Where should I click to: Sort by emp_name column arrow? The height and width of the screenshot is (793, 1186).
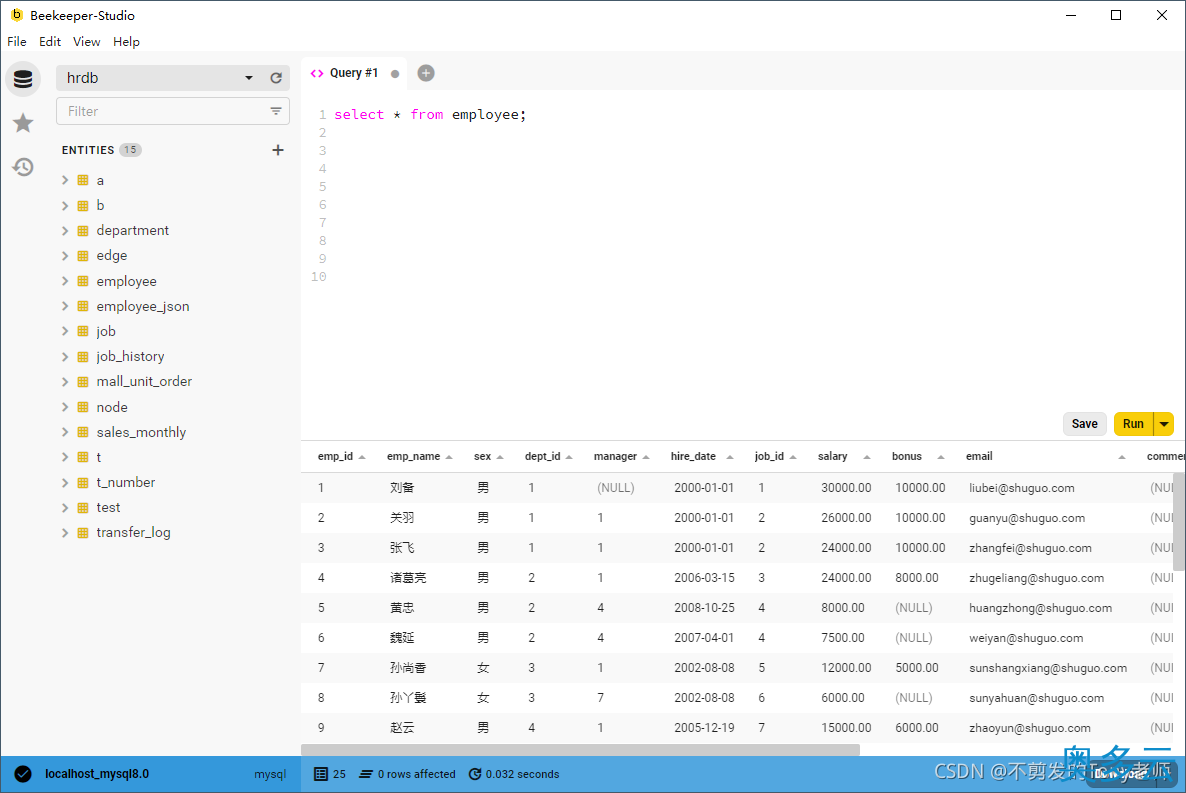pyautogui.click(x=449, y=457)
